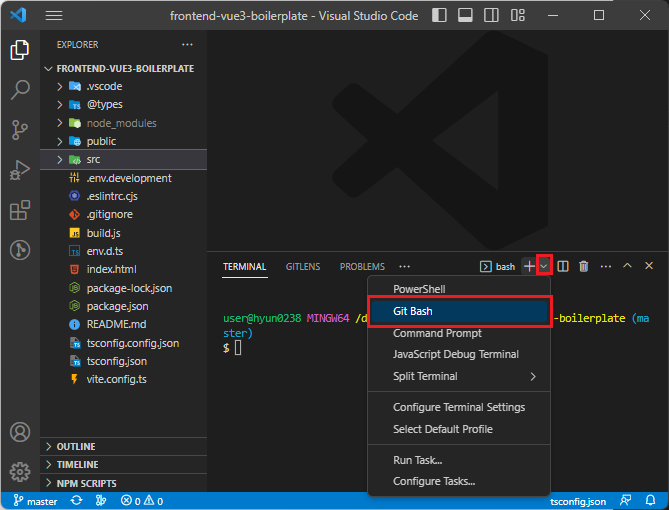Screen dimensions: 669x510
Task: Expand the node_modules folder
Action: click(x=124, y=123)
